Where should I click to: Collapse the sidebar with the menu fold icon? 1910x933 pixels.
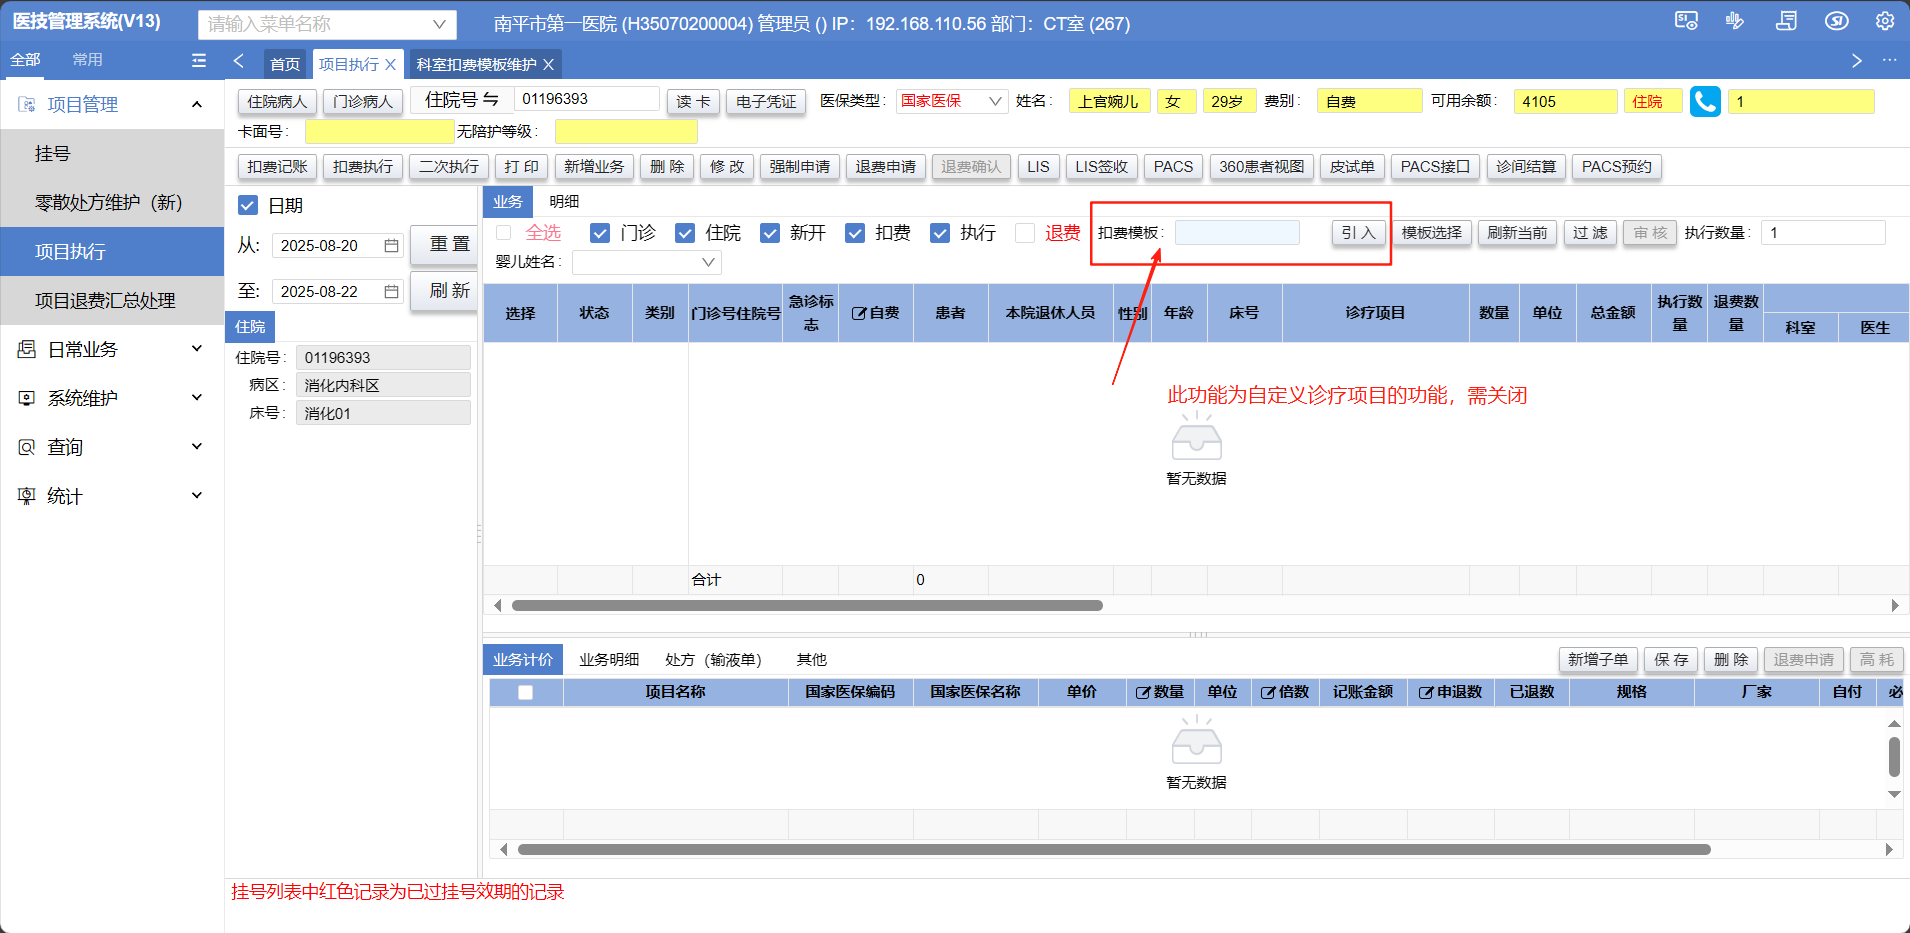point(199,60)
